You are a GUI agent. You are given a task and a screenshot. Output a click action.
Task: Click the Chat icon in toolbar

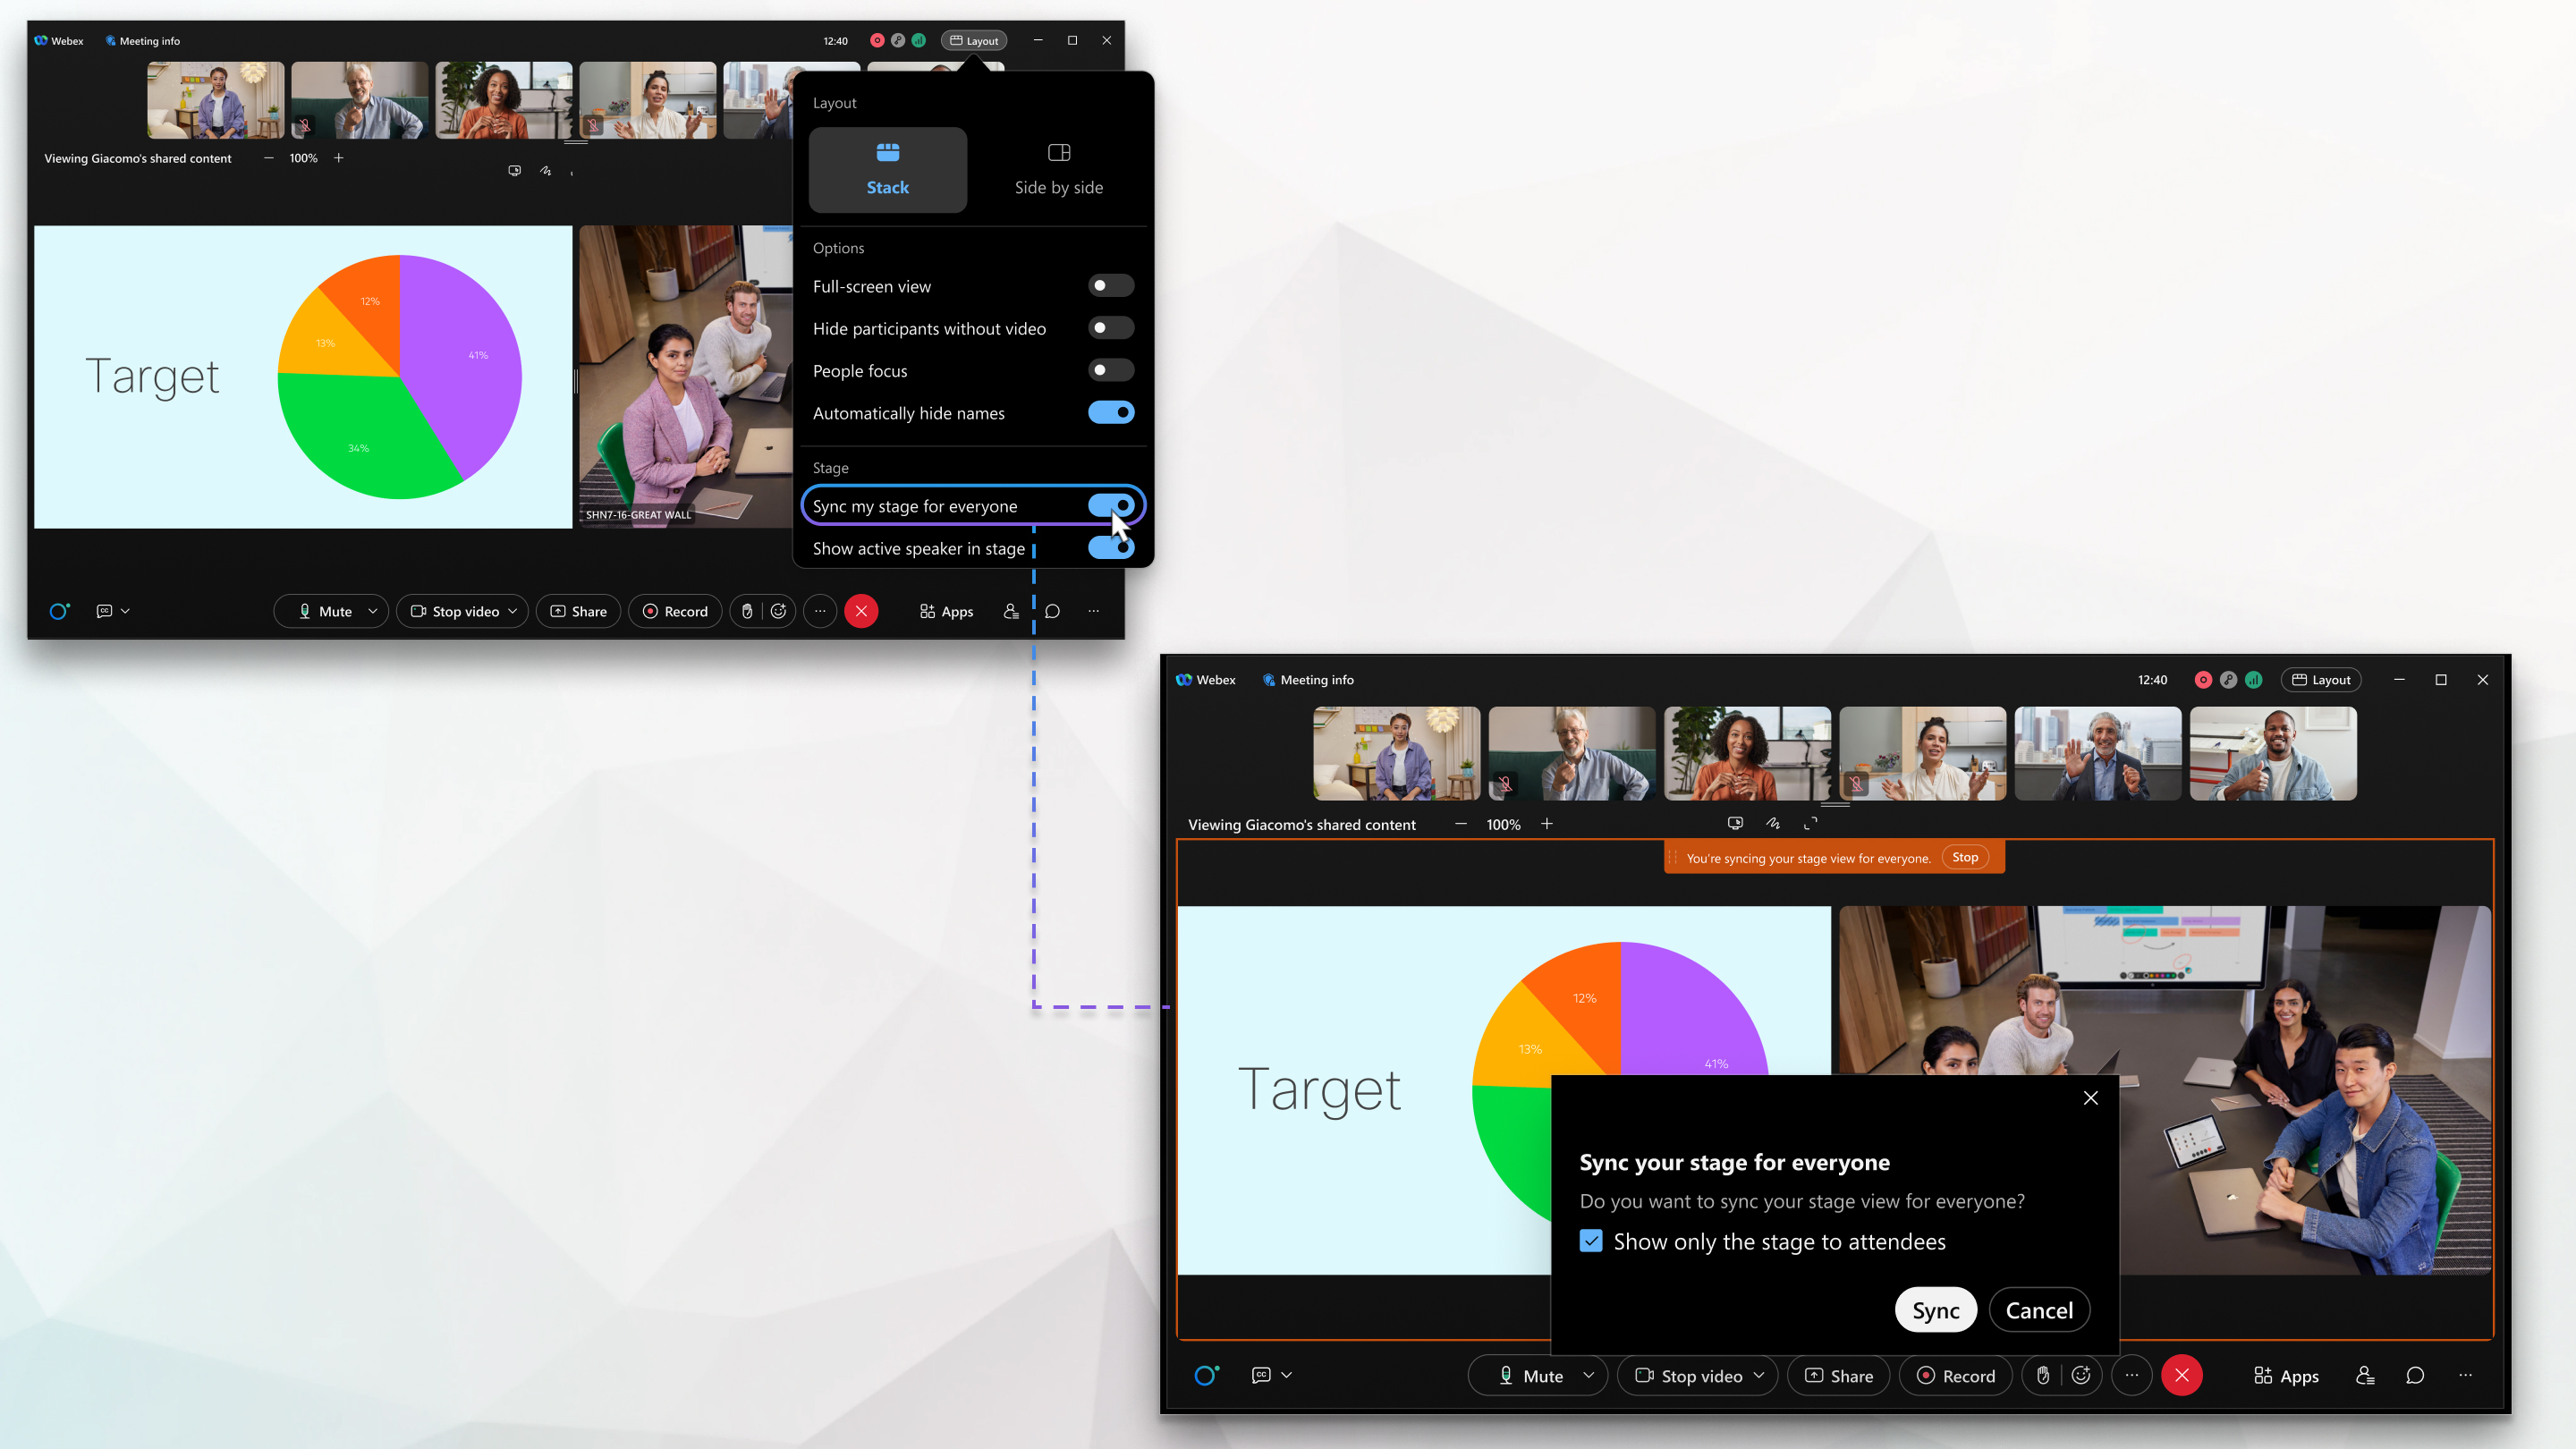click(1053, 610)
